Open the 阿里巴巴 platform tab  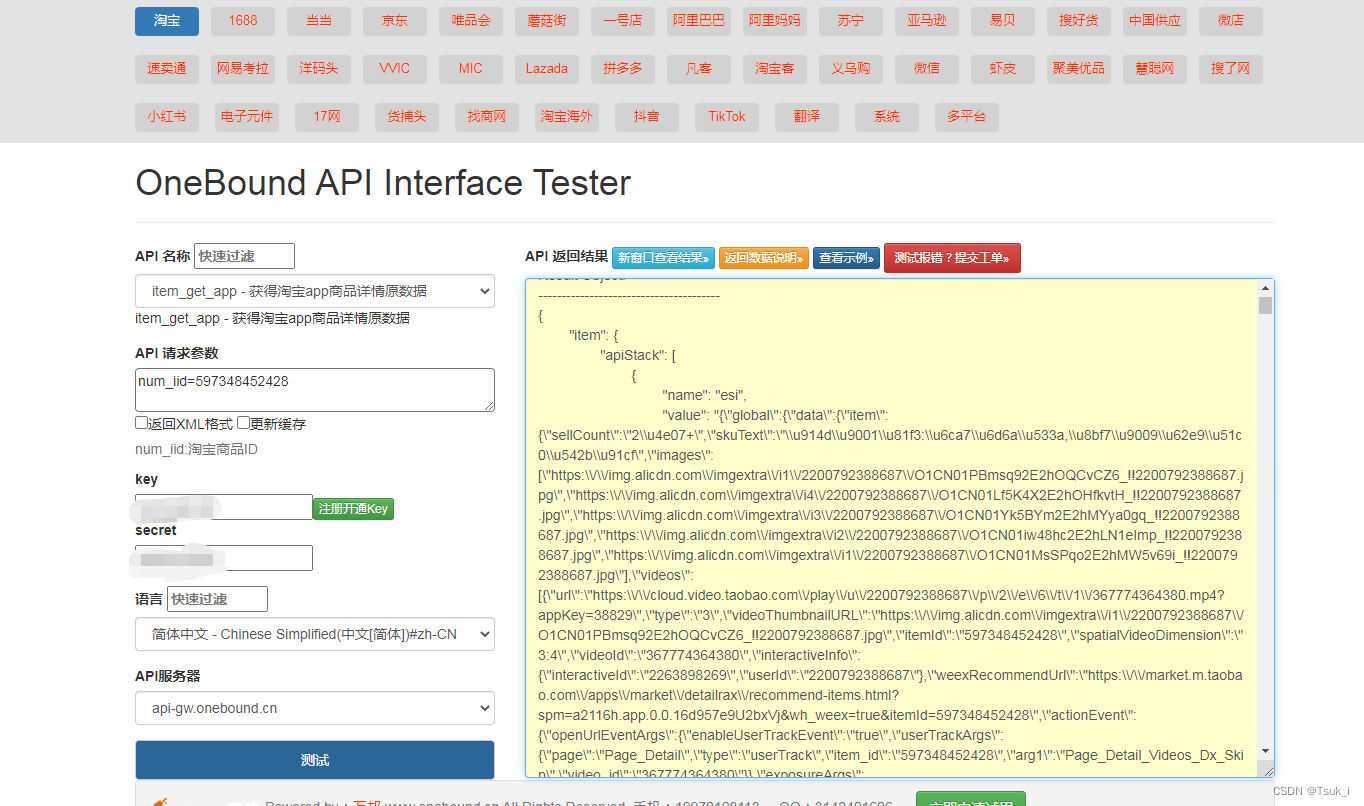coord(699,21)
